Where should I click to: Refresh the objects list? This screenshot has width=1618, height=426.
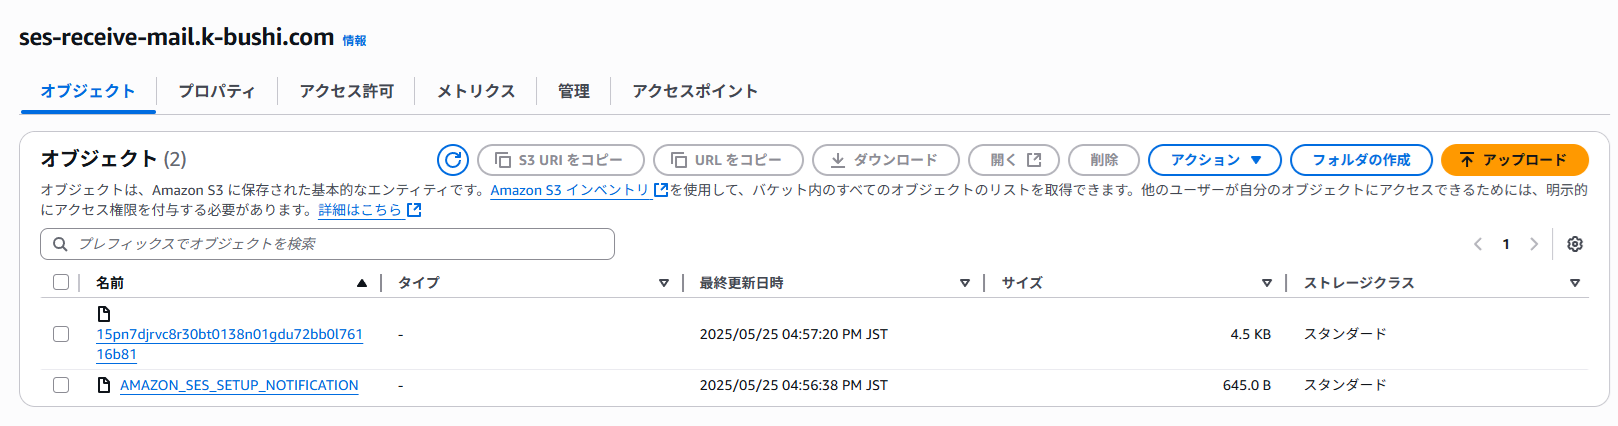pos(453,160)
